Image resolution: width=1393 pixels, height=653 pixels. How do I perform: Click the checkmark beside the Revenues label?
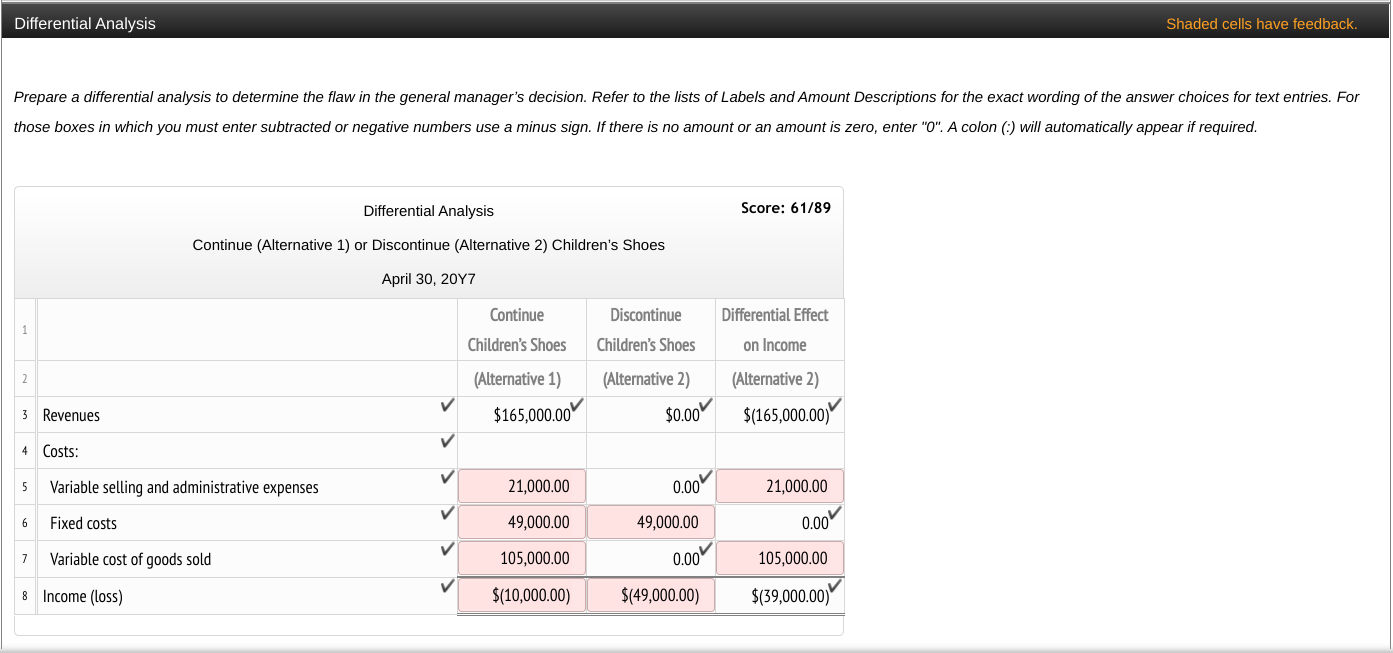[447, 406]
